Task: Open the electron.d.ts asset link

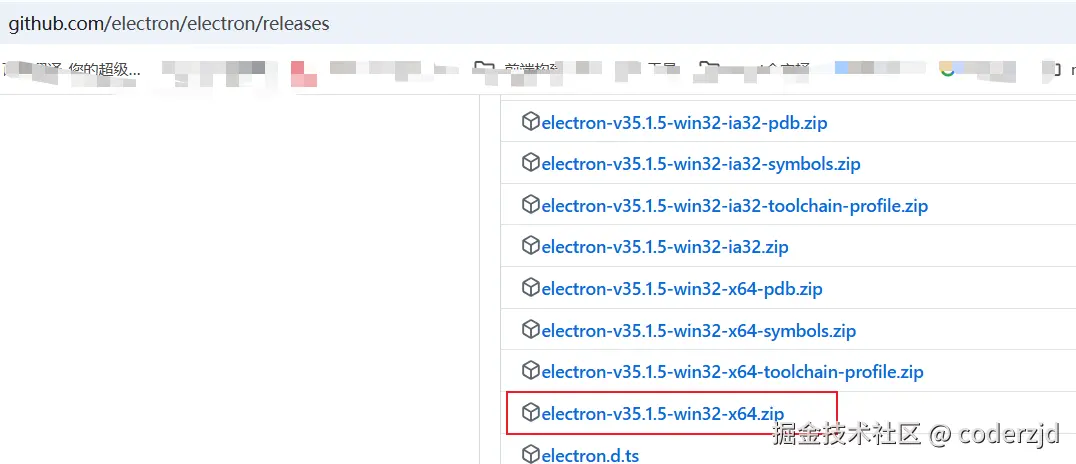Action: 590,455
